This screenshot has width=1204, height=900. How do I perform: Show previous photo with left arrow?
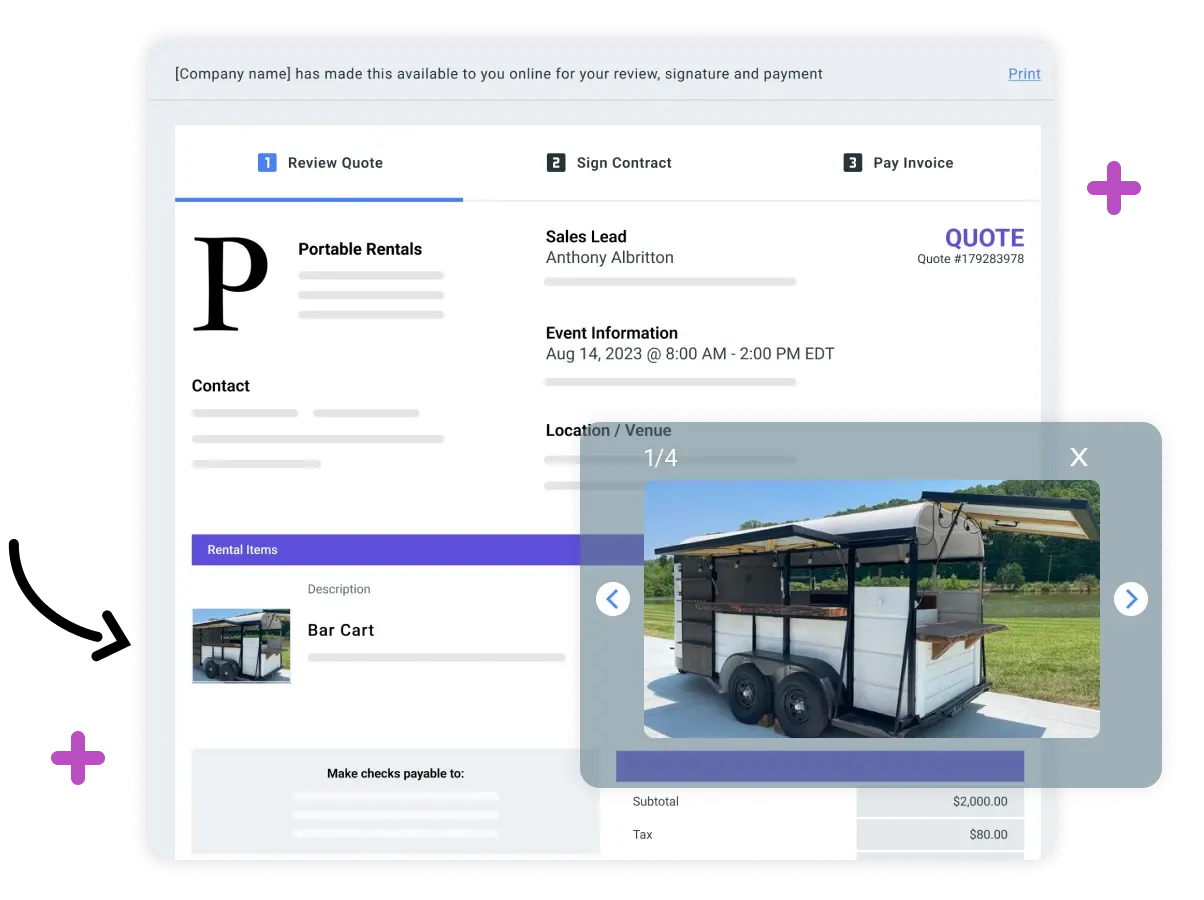(613, 599)
